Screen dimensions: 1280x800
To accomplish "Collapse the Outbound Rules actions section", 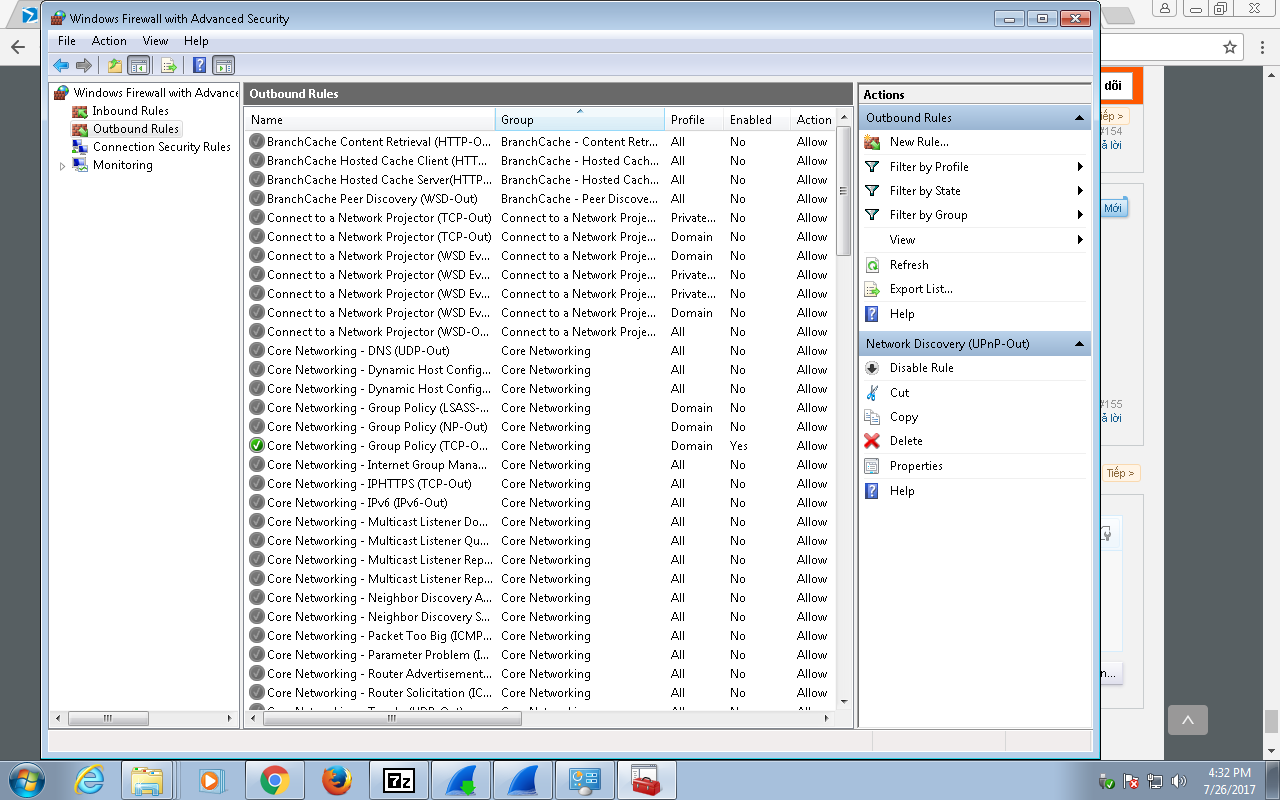I will point(1079,118).
